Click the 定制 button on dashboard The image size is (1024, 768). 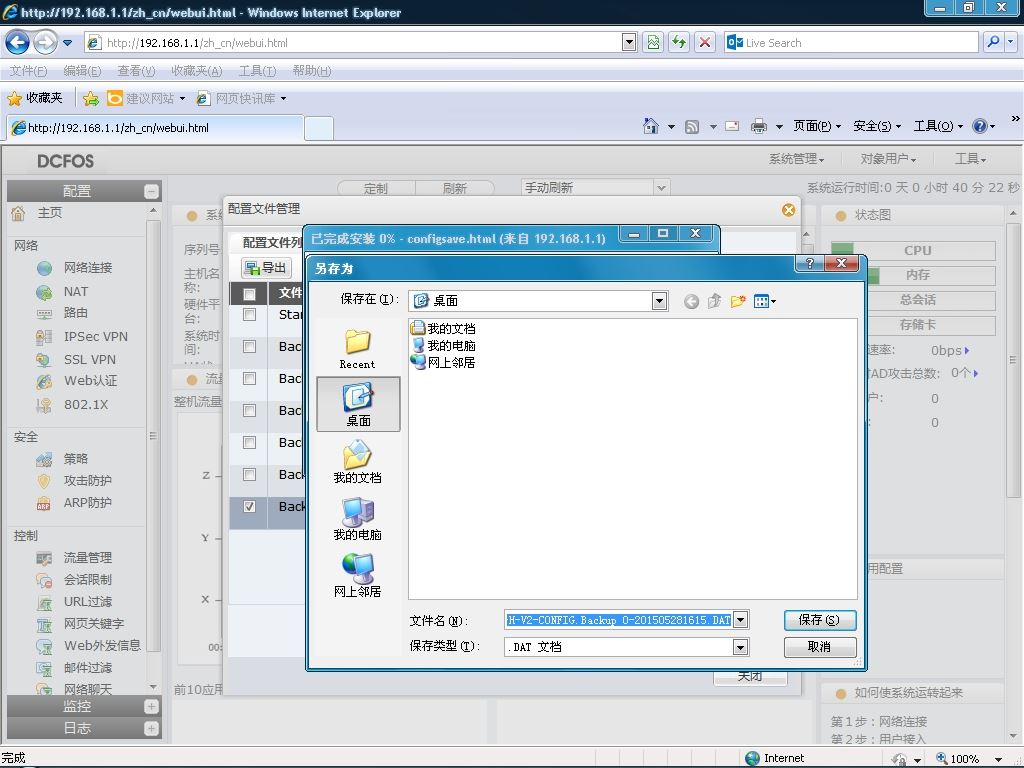pos(376,188)
